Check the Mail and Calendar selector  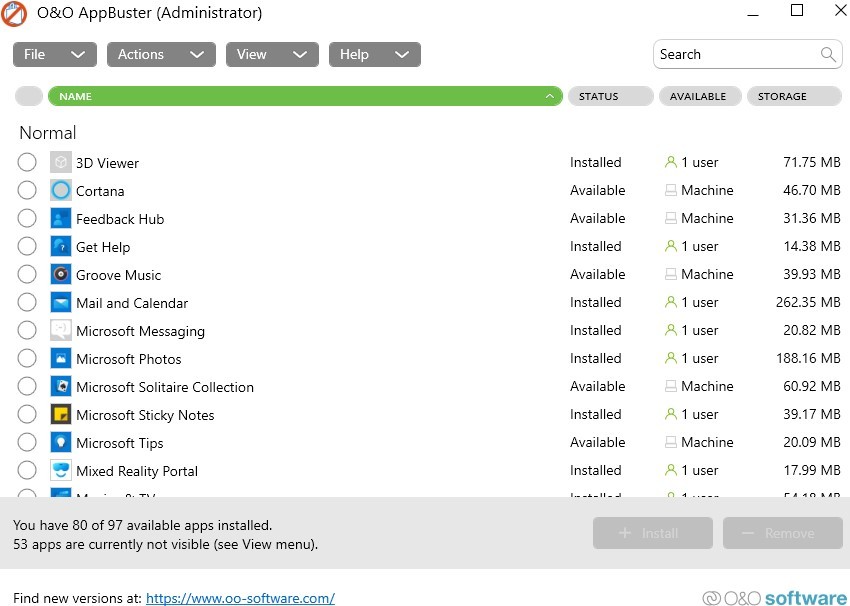coord(27,302)
